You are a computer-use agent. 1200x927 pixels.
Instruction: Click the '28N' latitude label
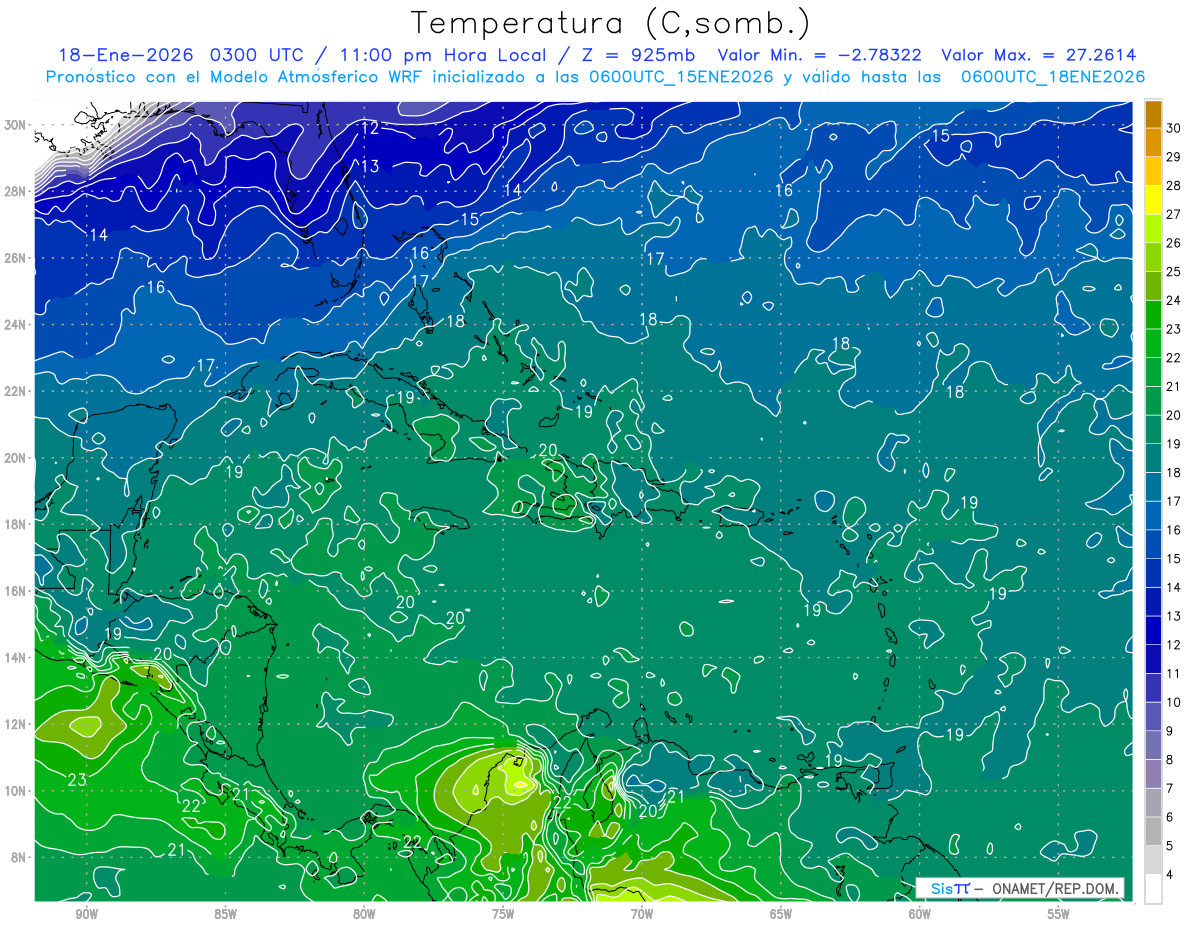17,191
